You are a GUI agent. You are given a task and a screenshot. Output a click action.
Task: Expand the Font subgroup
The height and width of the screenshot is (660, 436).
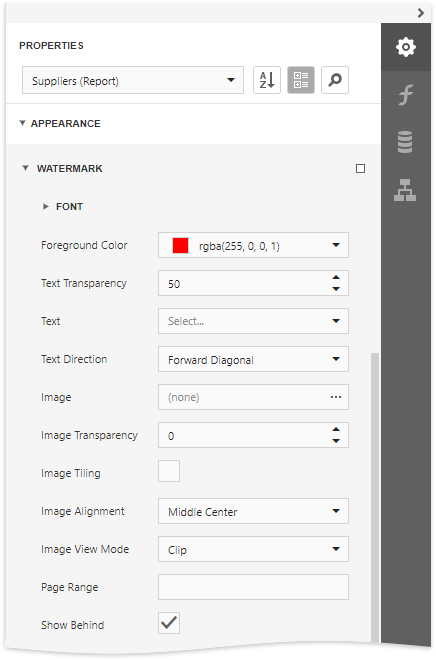45,207
